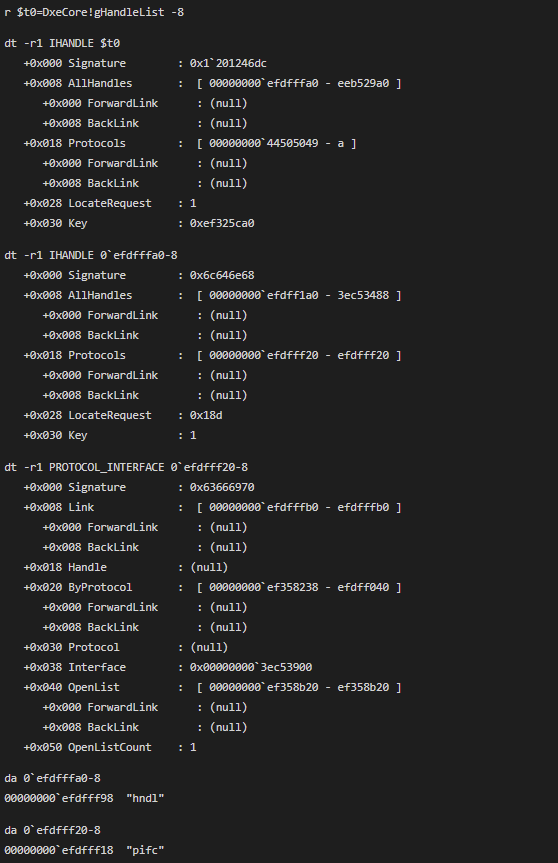Click Signature value 0x6c646e68
This screenshot has height=863, width=558.
pyautogui.click(x=222, y=275)
